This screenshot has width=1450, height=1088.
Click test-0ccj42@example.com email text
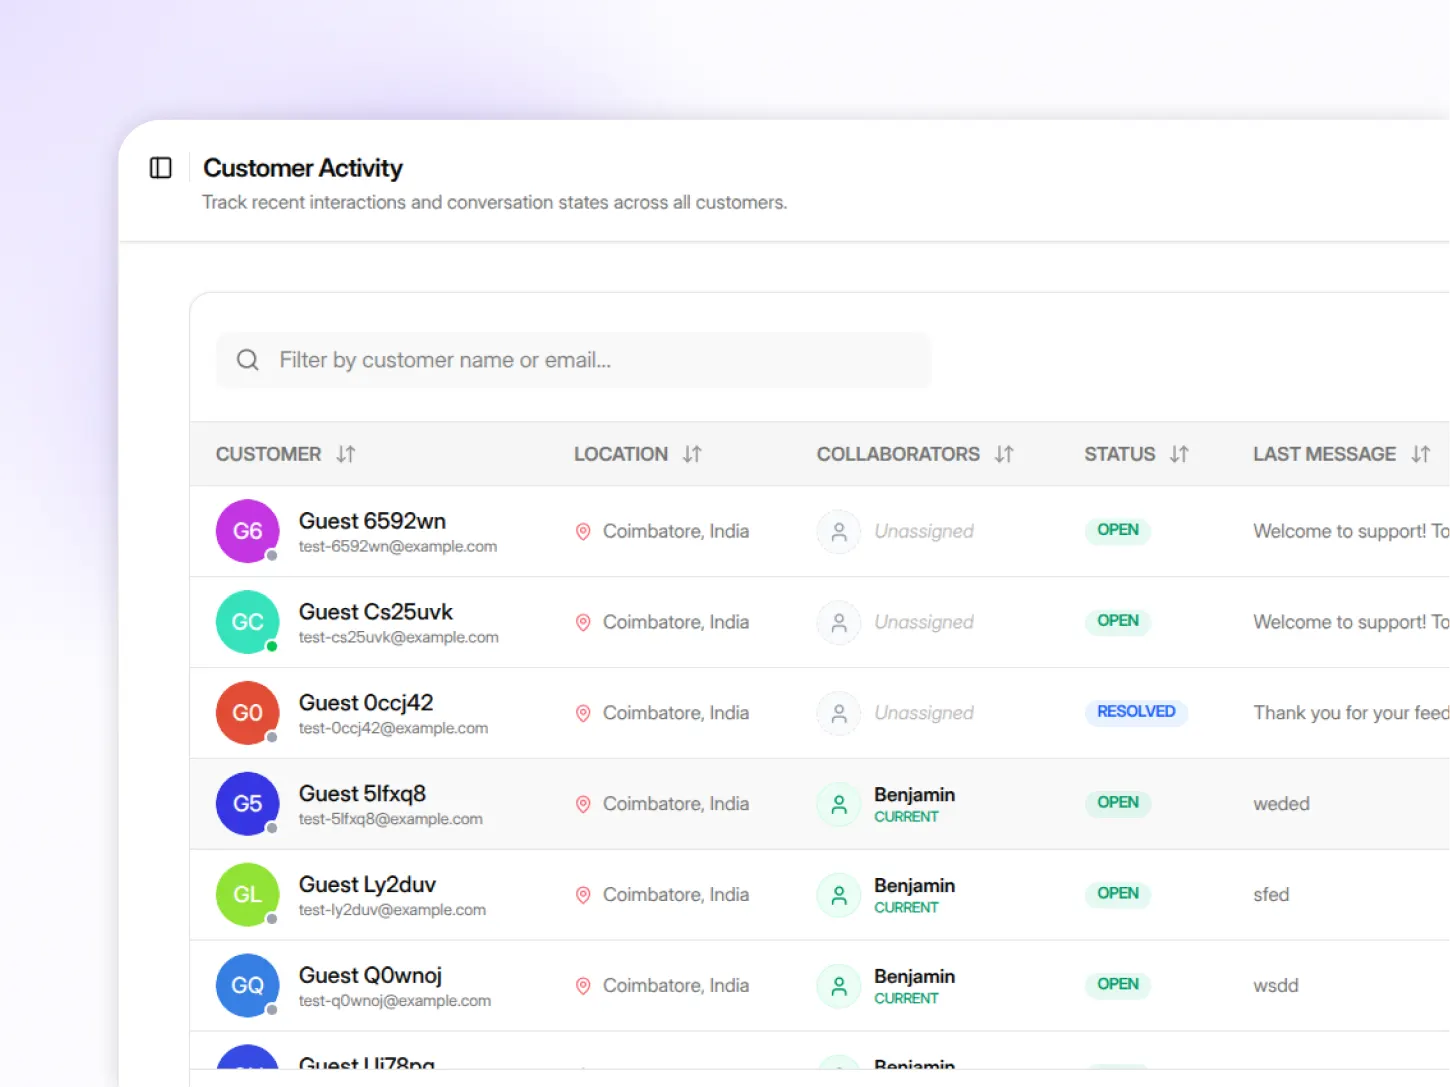tap(393, 728)
